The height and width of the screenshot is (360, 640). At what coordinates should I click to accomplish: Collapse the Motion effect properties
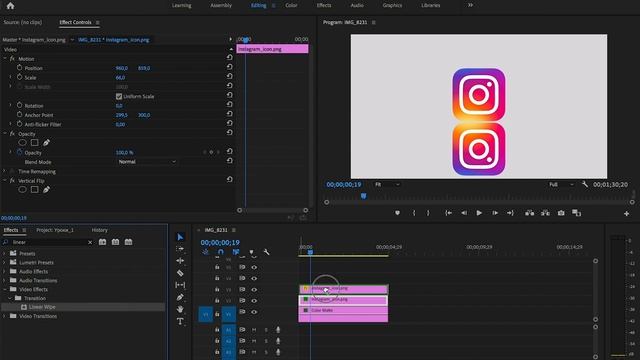pyautogui.click(x=5, y=59)
